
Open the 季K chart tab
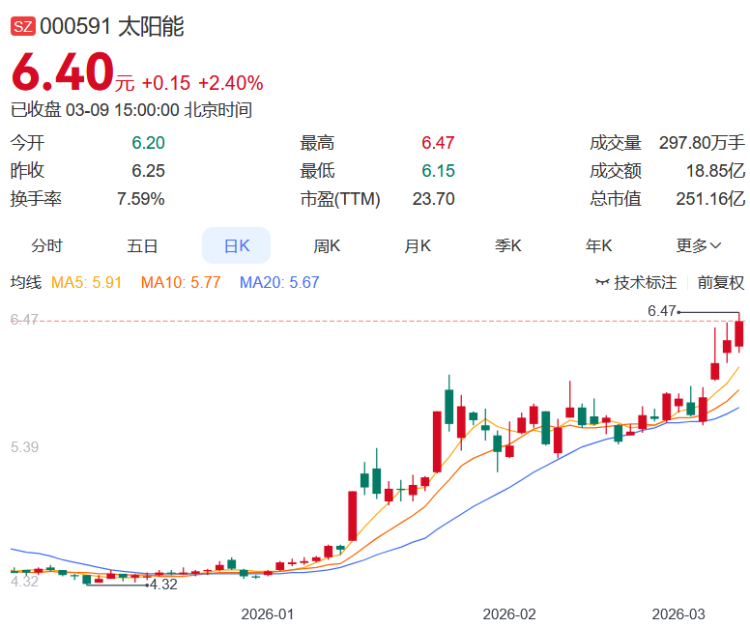[508, 246]
